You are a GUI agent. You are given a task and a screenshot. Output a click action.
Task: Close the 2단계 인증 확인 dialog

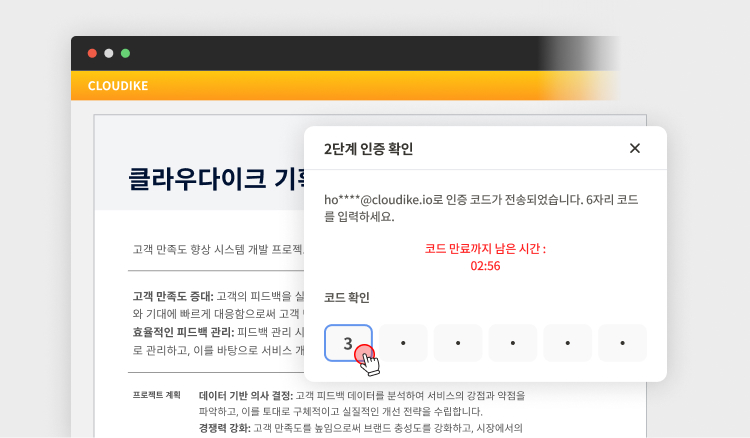(x=634, y=149)
